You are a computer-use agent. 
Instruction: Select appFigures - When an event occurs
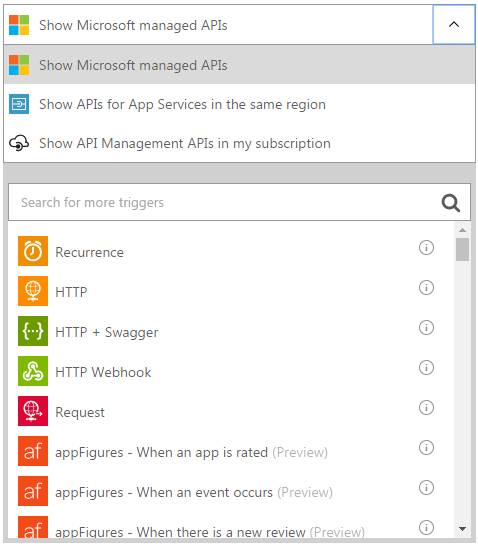click(194, 492)
